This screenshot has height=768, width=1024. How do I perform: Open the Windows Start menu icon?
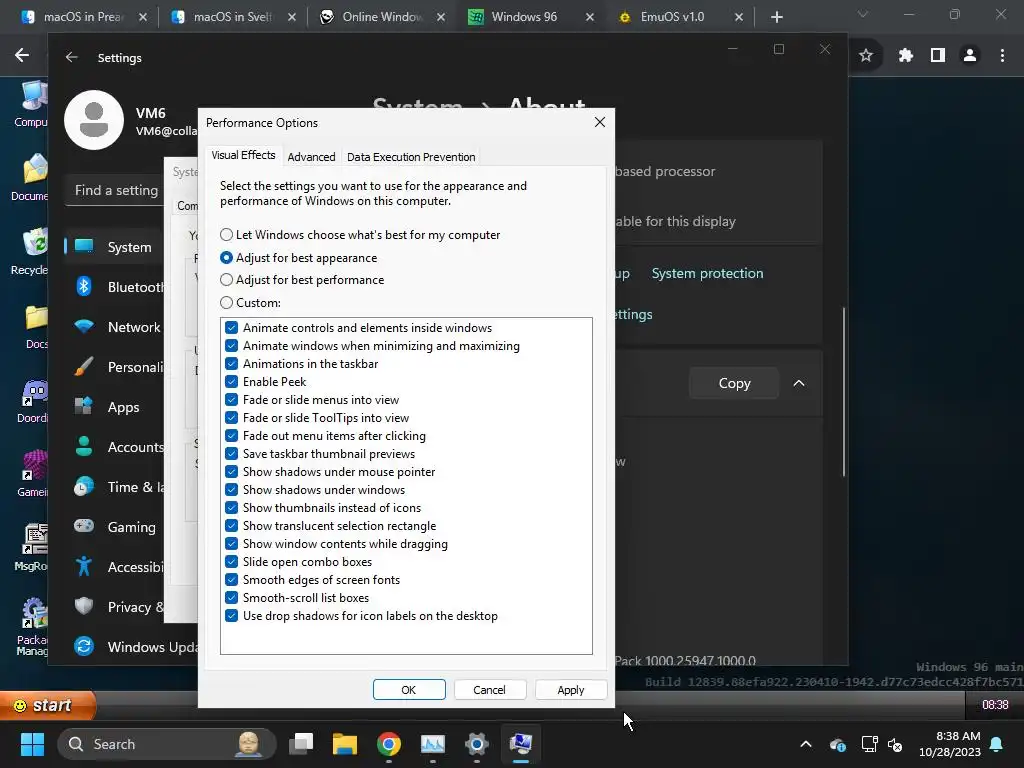(32, 744)
